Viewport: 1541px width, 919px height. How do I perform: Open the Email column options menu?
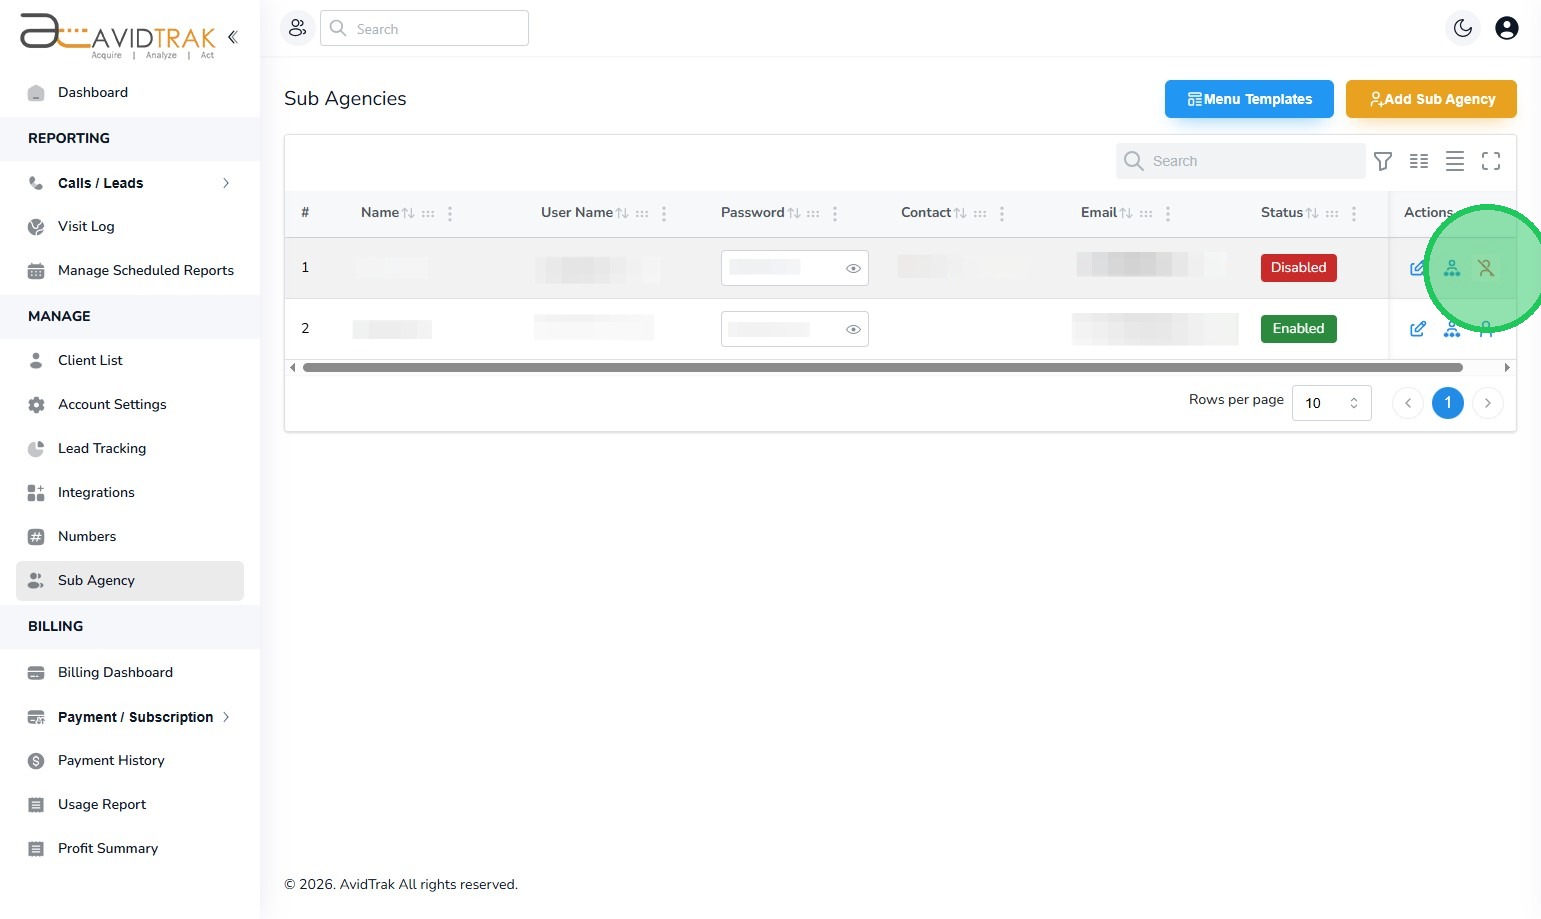1168,213
